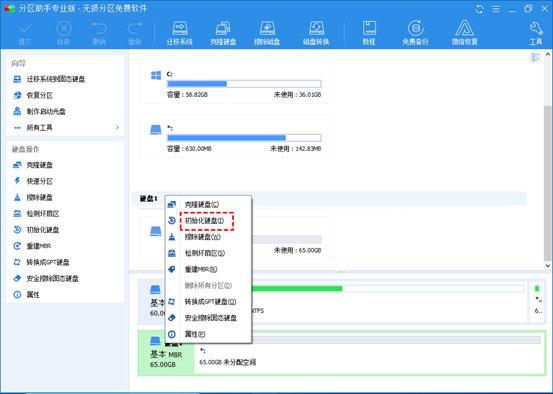Click the scrollbar down arrow
This screenshot has height=394, width=553.
547,266
